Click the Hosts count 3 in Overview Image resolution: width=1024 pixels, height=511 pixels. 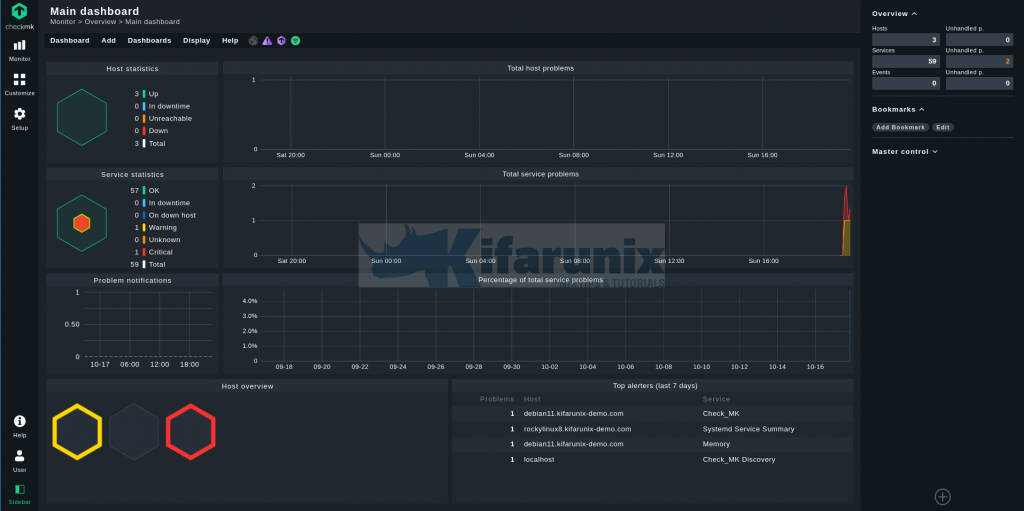point(906,40)
